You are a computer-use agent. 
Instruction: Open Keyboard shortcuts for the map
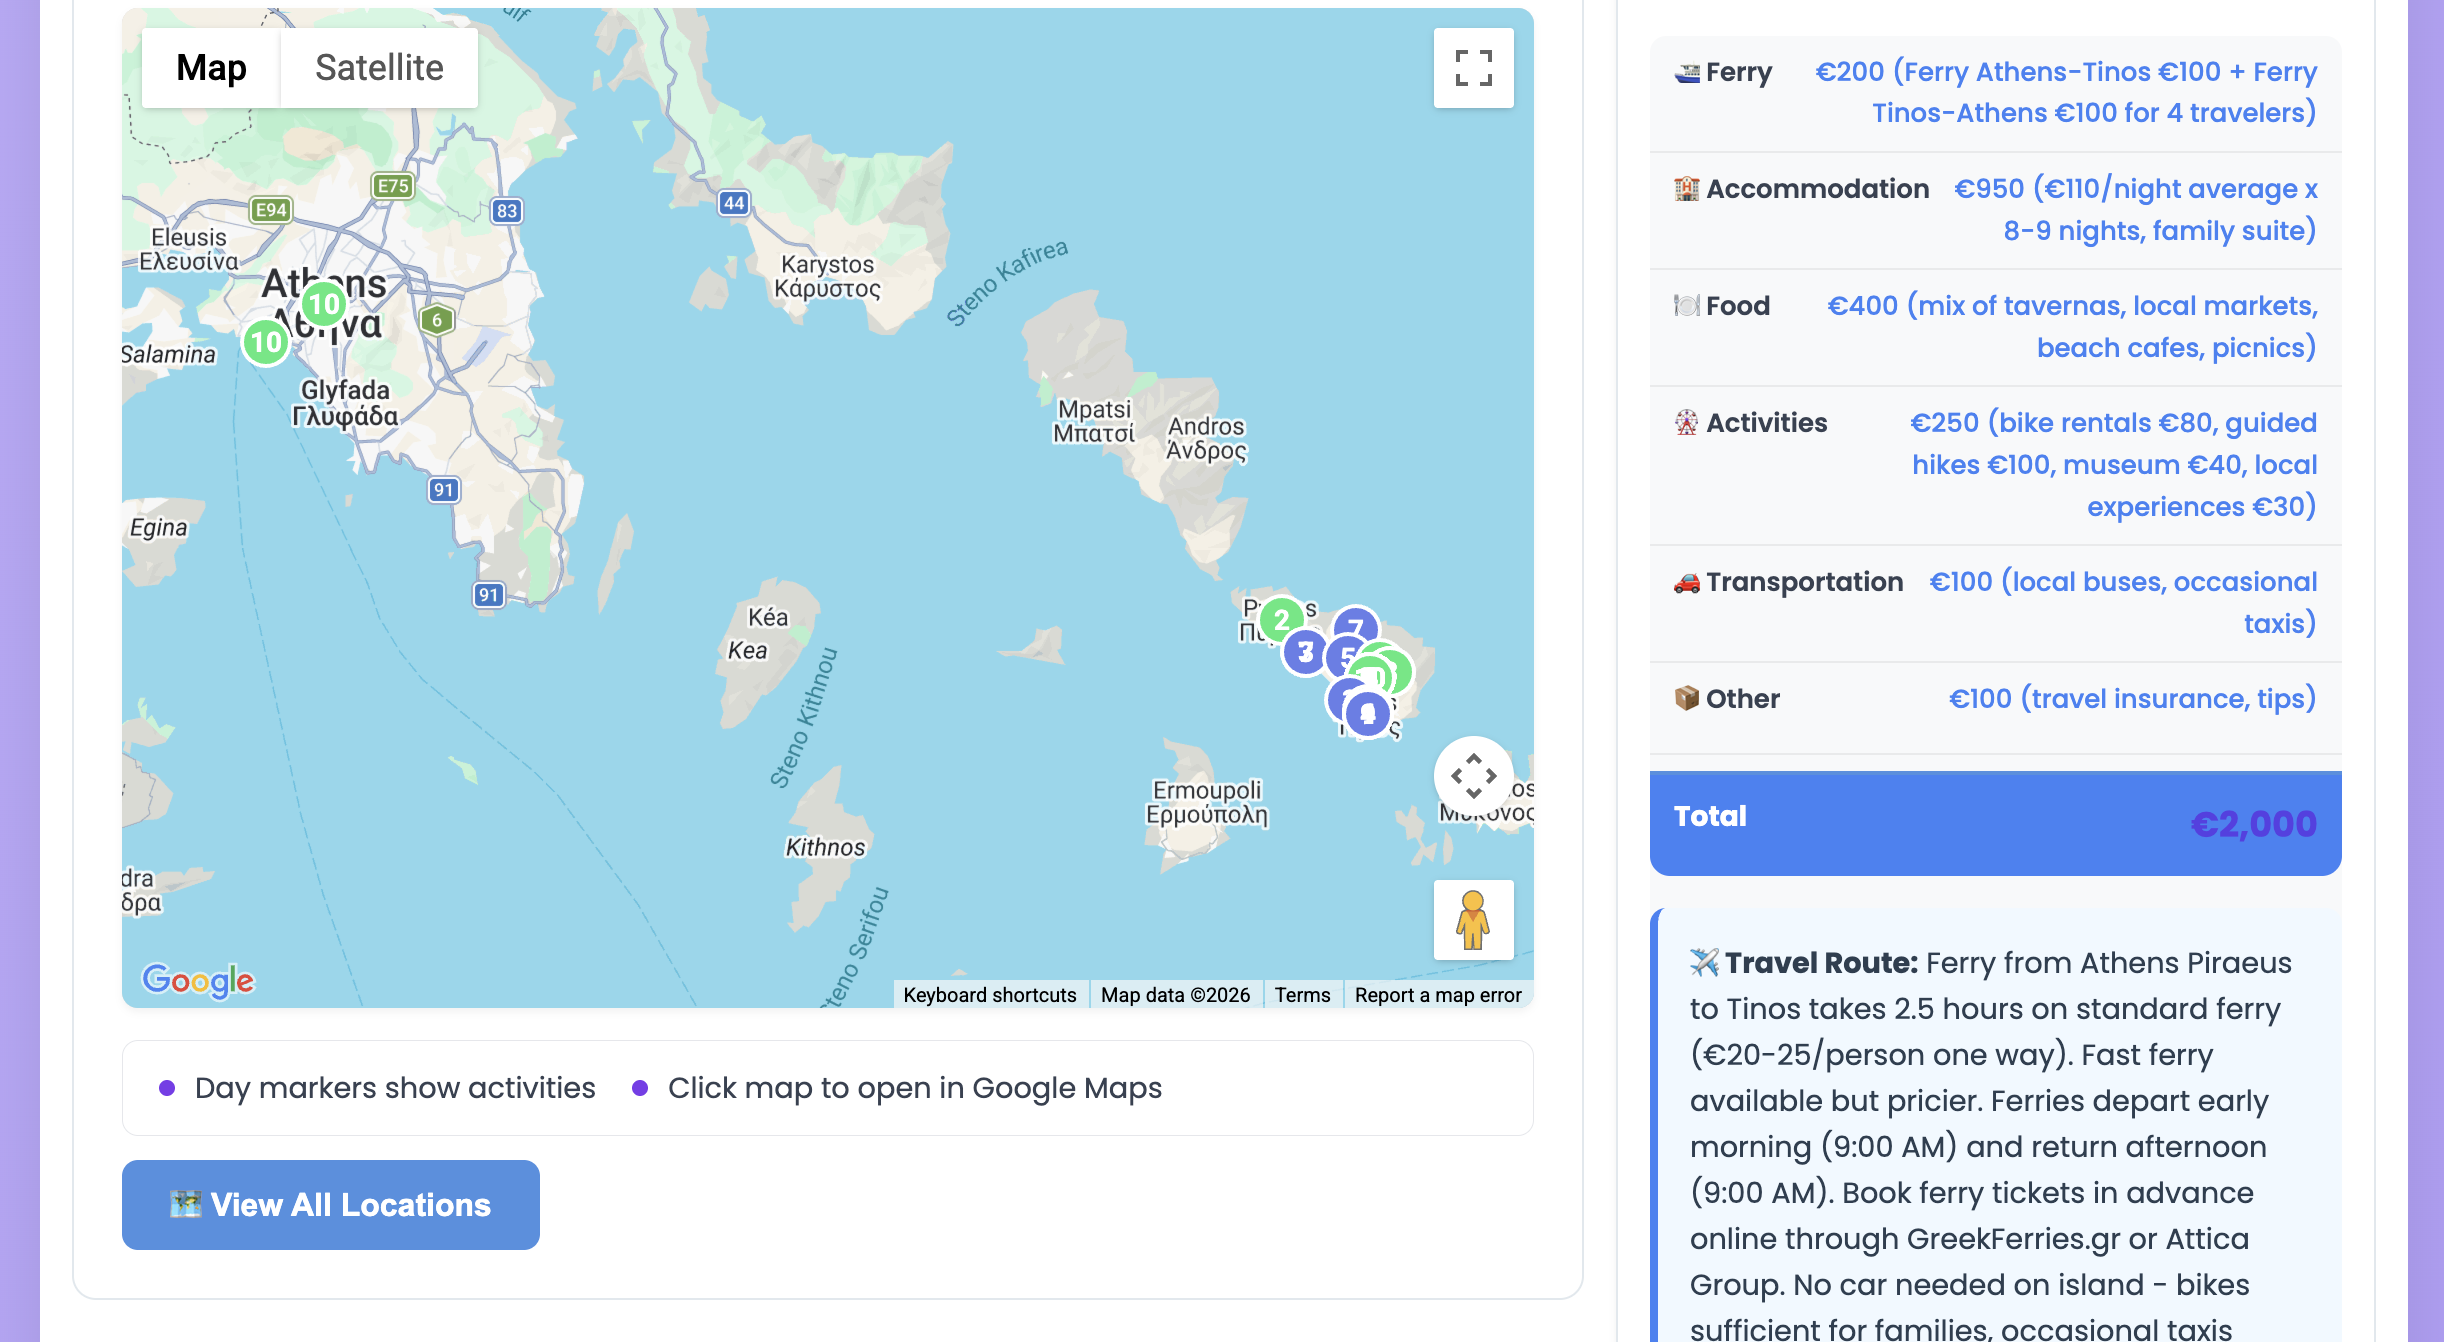pos(989,995)
